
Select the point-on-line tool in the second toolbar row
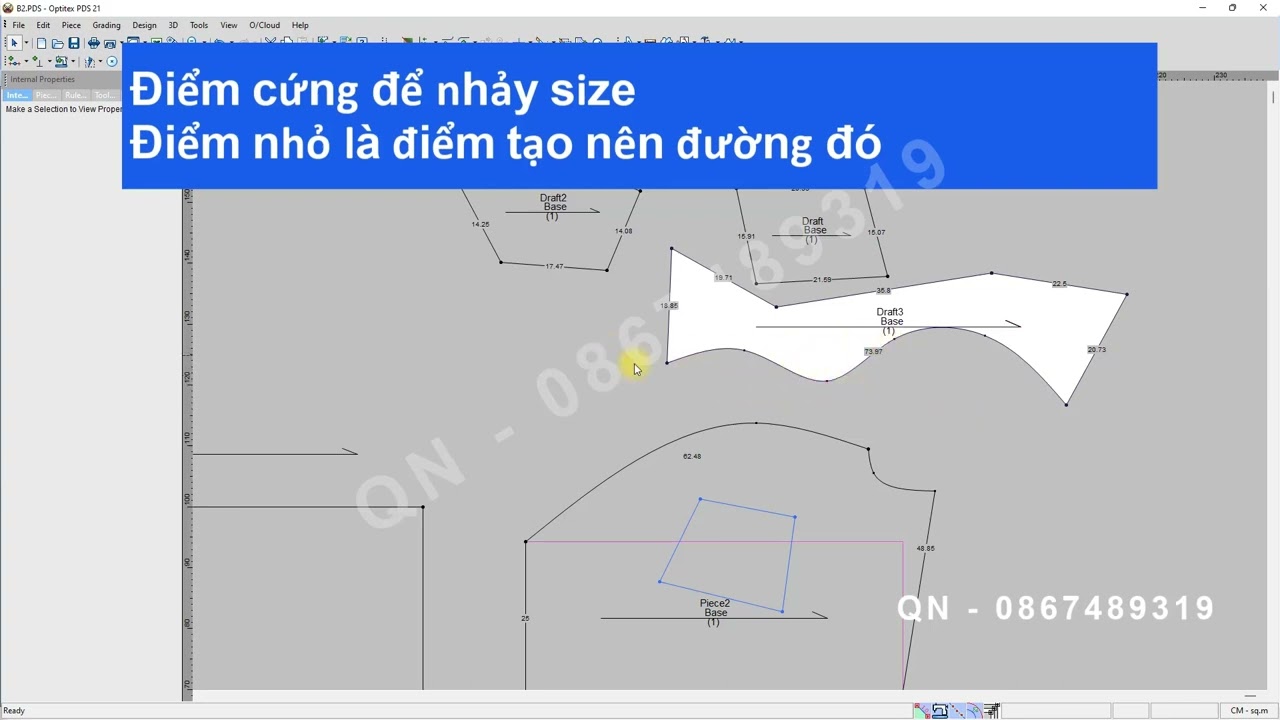point(14,61)
